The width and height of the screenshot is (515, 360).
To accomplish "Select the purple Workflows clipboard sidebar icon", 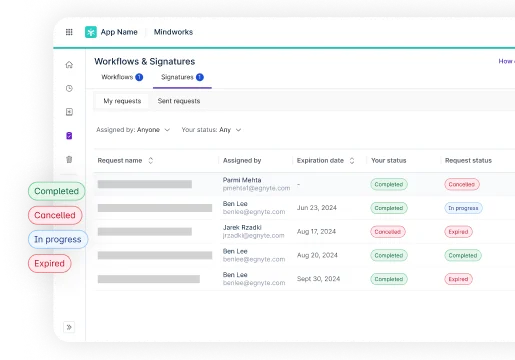I will (69, 136).
